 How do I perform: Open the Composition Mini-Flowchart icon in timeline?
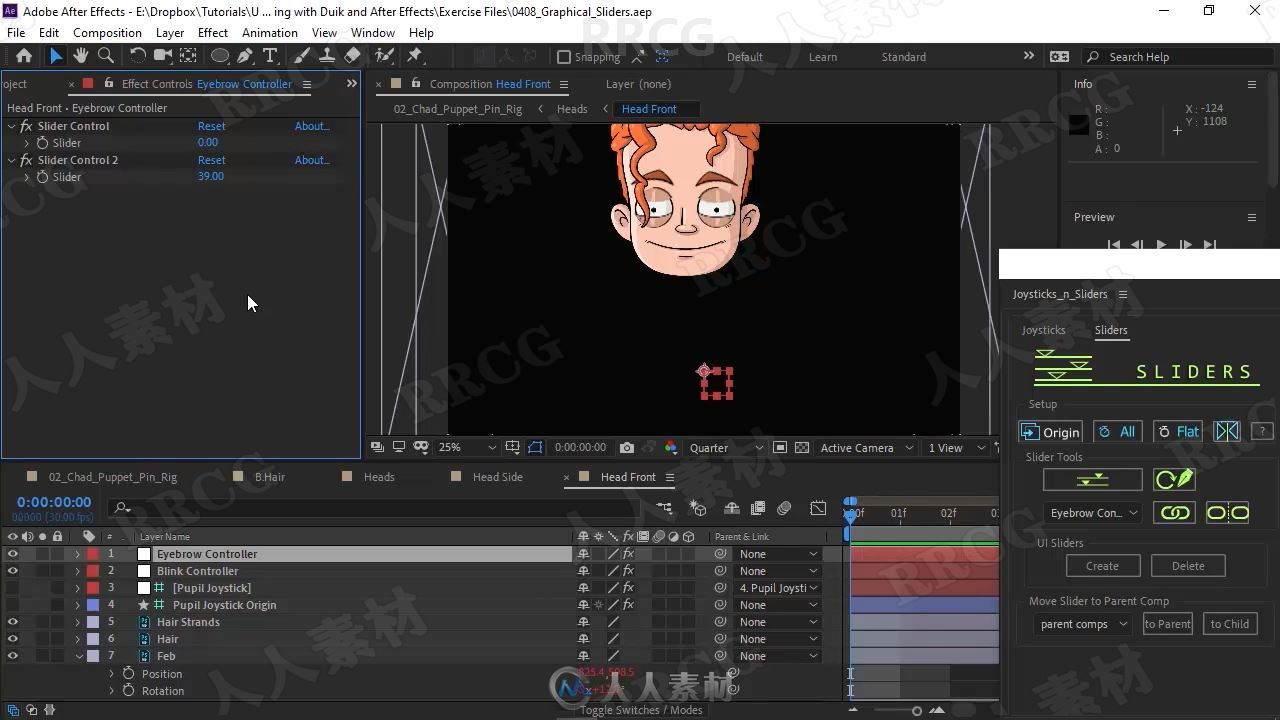click(x=665, y=509)
